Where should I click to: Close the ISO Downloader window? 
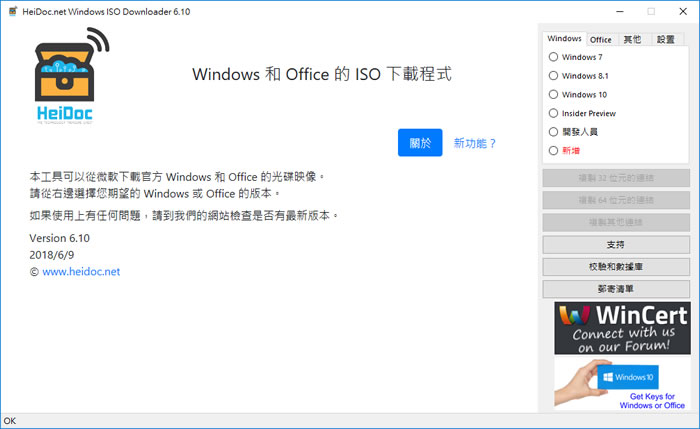point(683,11)
